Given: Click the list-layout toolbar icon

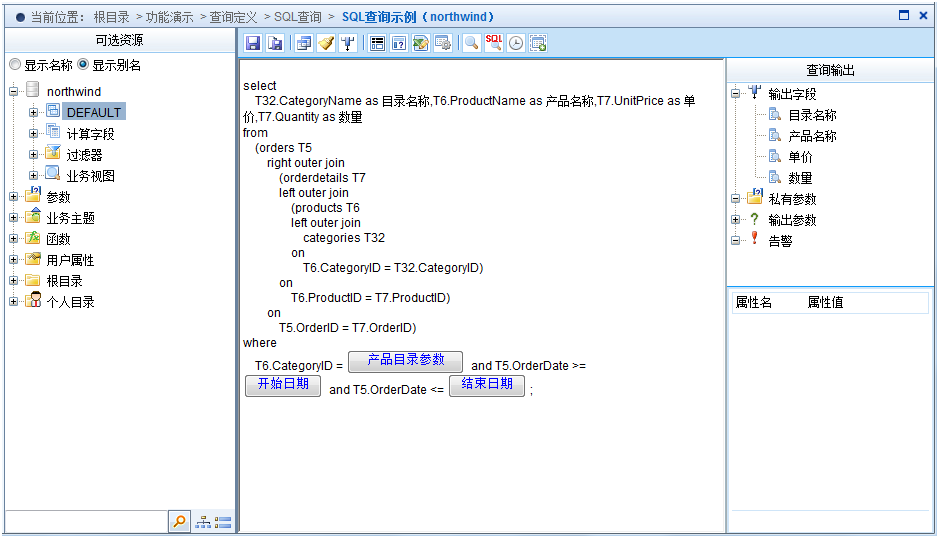Looking at the screenshot, I should coord(377,43).
